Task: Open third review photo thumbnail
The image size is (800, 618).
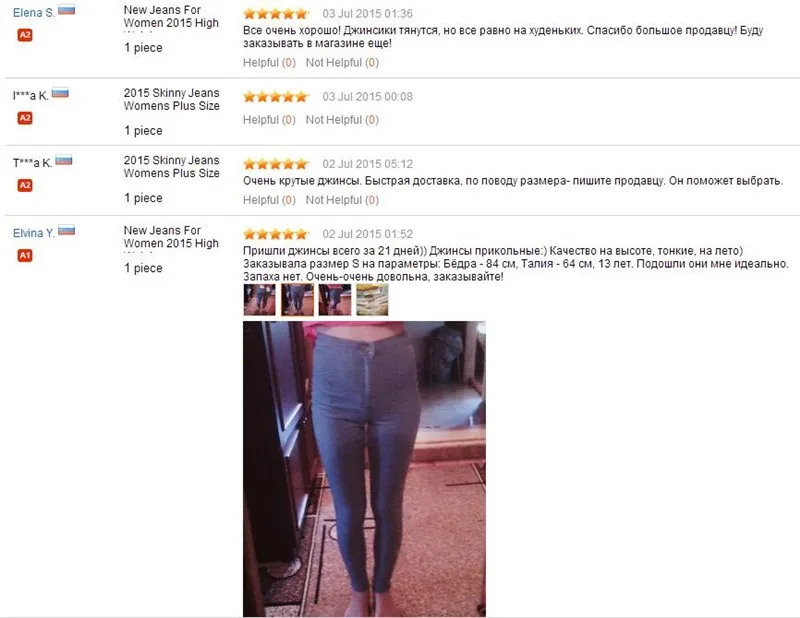Action: (335, 300)
